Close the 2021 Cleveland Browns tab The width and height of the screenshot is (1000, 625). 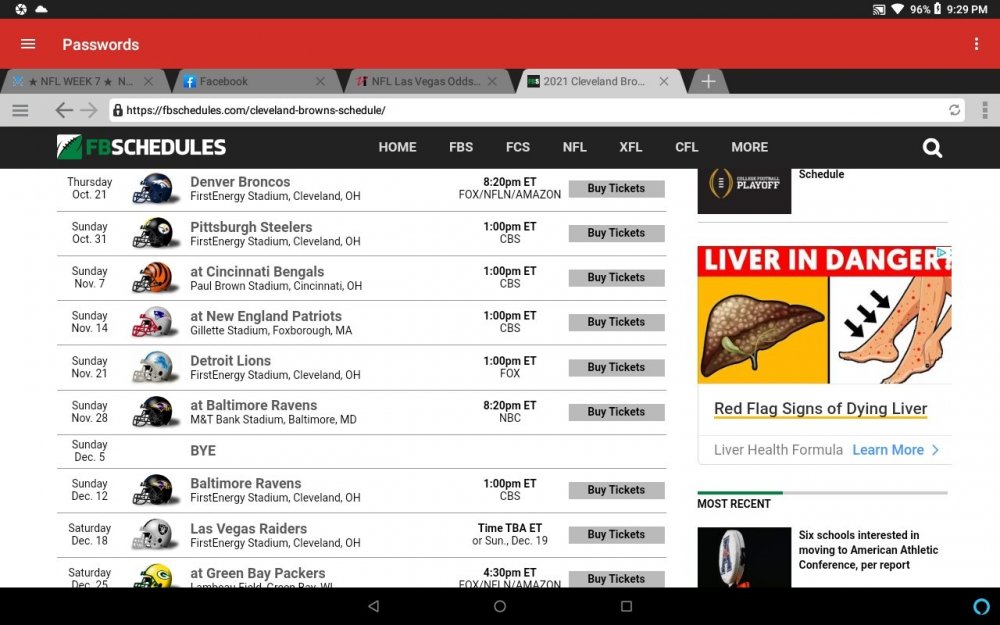664,82
